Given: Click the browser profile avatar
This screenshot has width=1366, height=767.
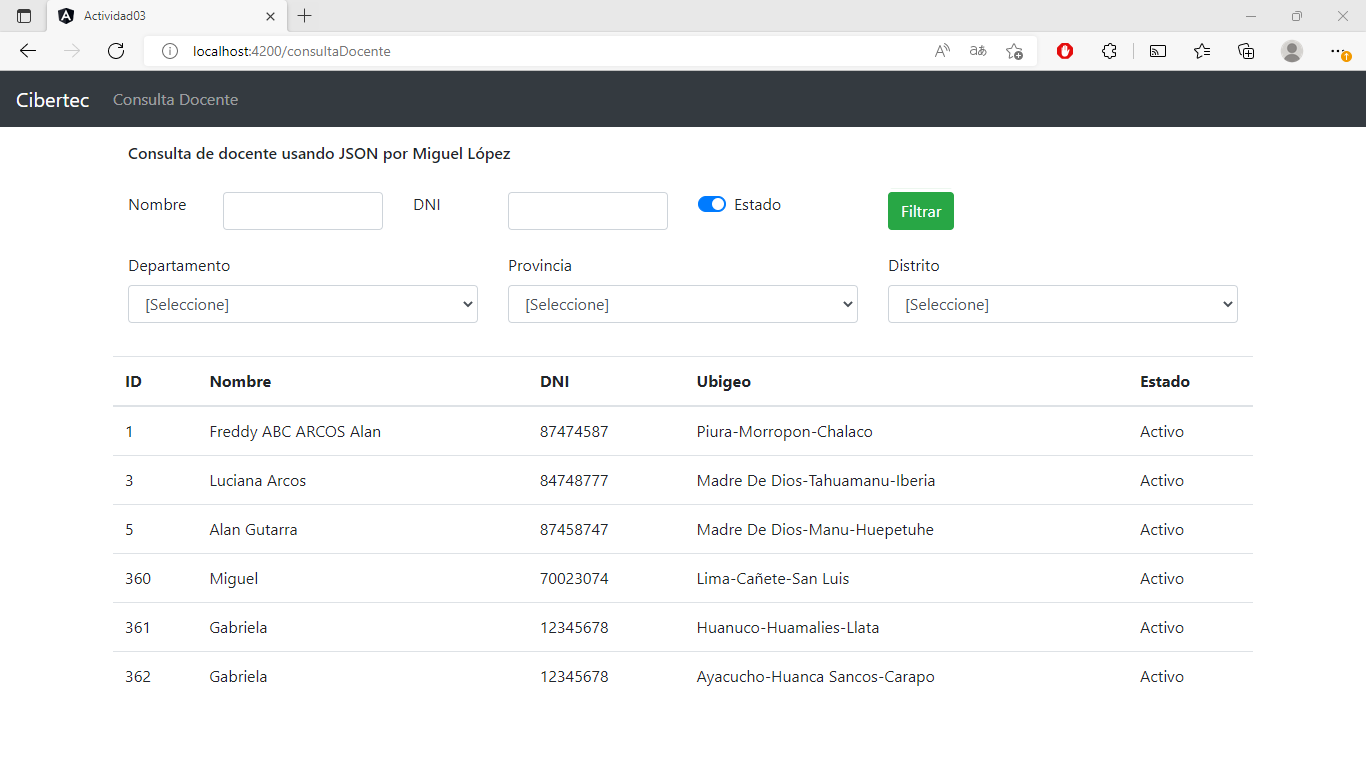Looking at the screenshot, I should click(1291, 51).
